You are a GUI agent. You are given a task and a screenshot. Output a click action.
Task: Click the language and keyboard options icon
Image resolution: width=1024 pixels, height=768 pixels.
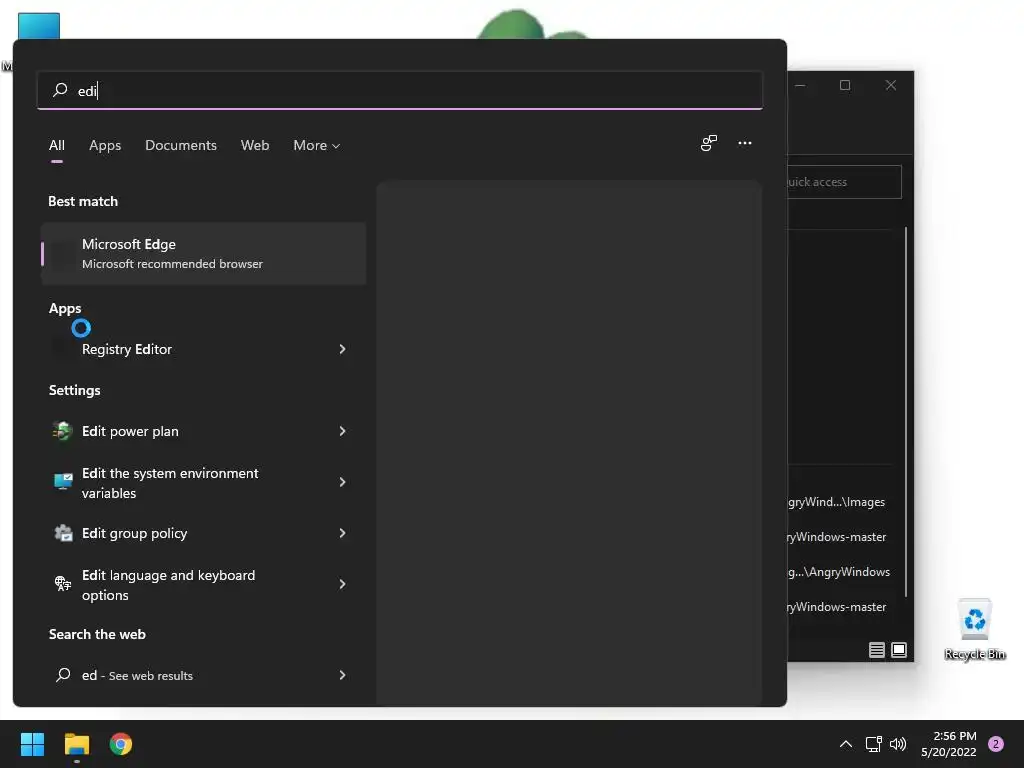point(63,584)
